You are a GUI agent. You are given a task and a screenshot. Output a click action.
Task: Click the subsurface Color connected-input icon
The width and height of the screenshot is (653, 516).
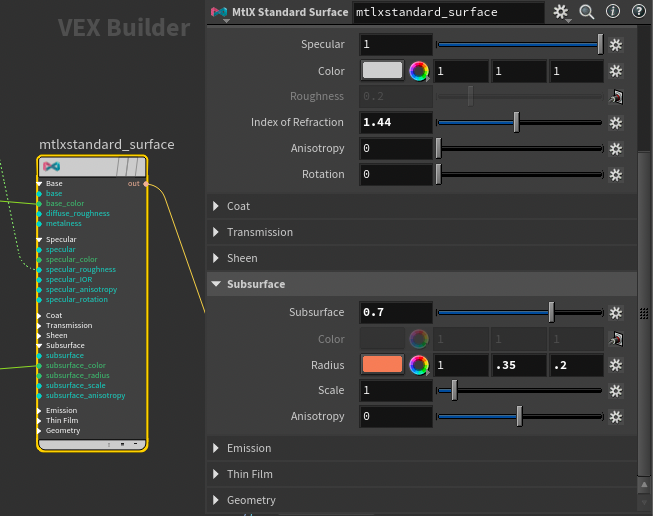616,339
